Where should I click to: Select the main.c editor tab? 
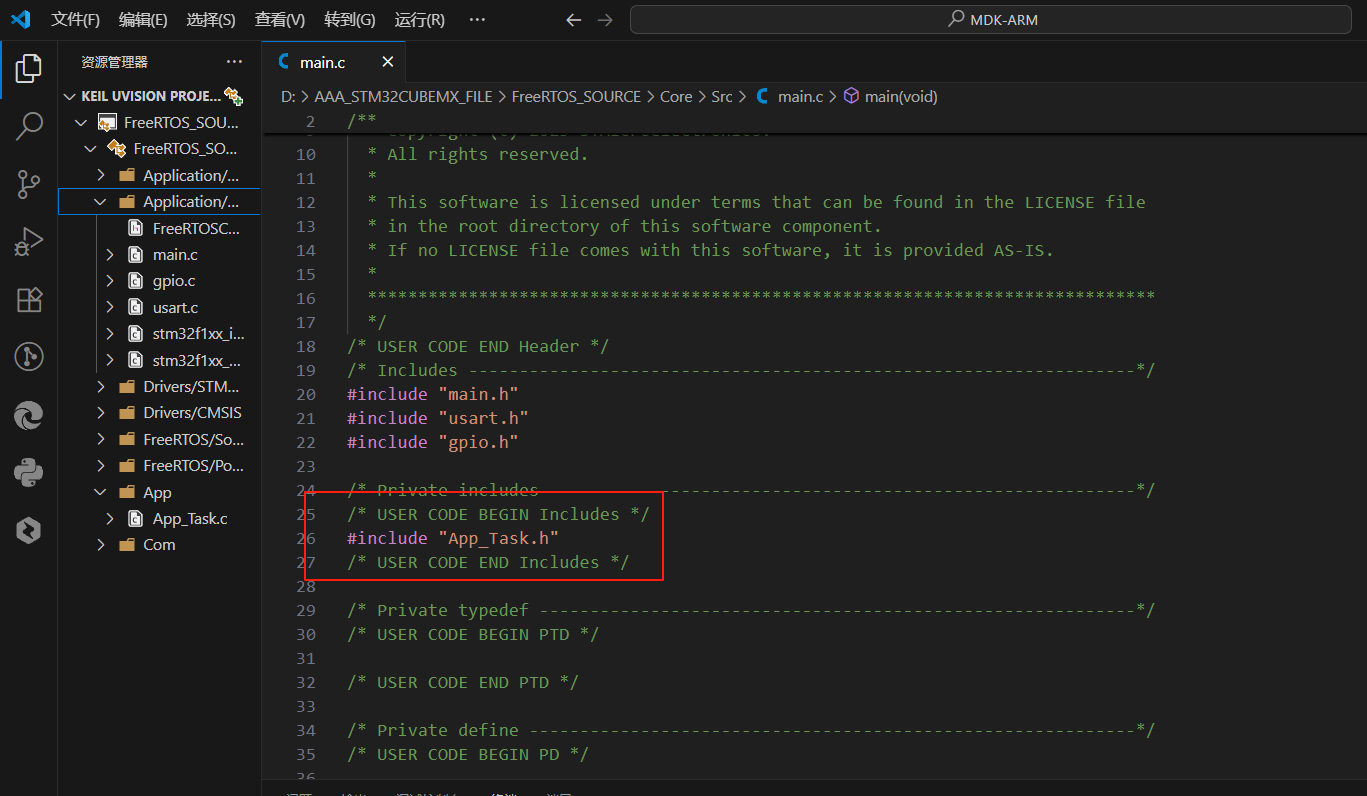coord(322,61)
